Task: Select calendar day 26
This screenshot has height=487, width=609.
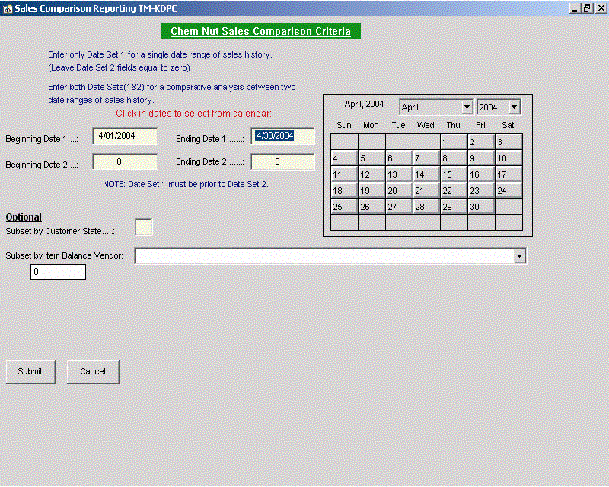Action: click(x=372, y=207)
